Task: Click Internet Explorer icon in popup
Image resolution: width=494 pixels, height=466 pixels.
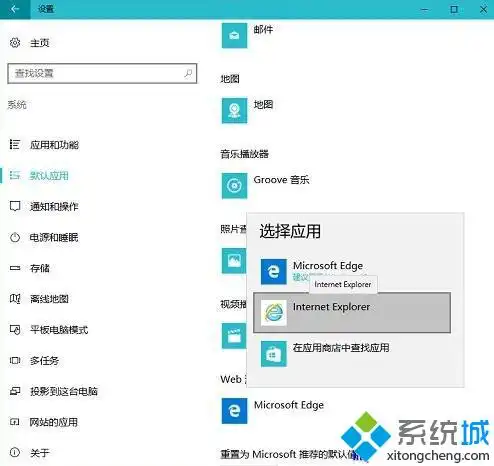Action: click(x=274, y=313)
